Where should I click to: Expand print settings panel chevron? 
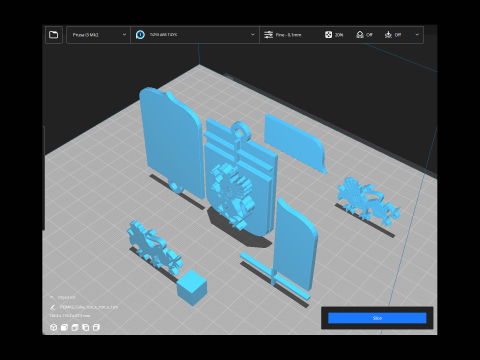(x=417, y=35)
